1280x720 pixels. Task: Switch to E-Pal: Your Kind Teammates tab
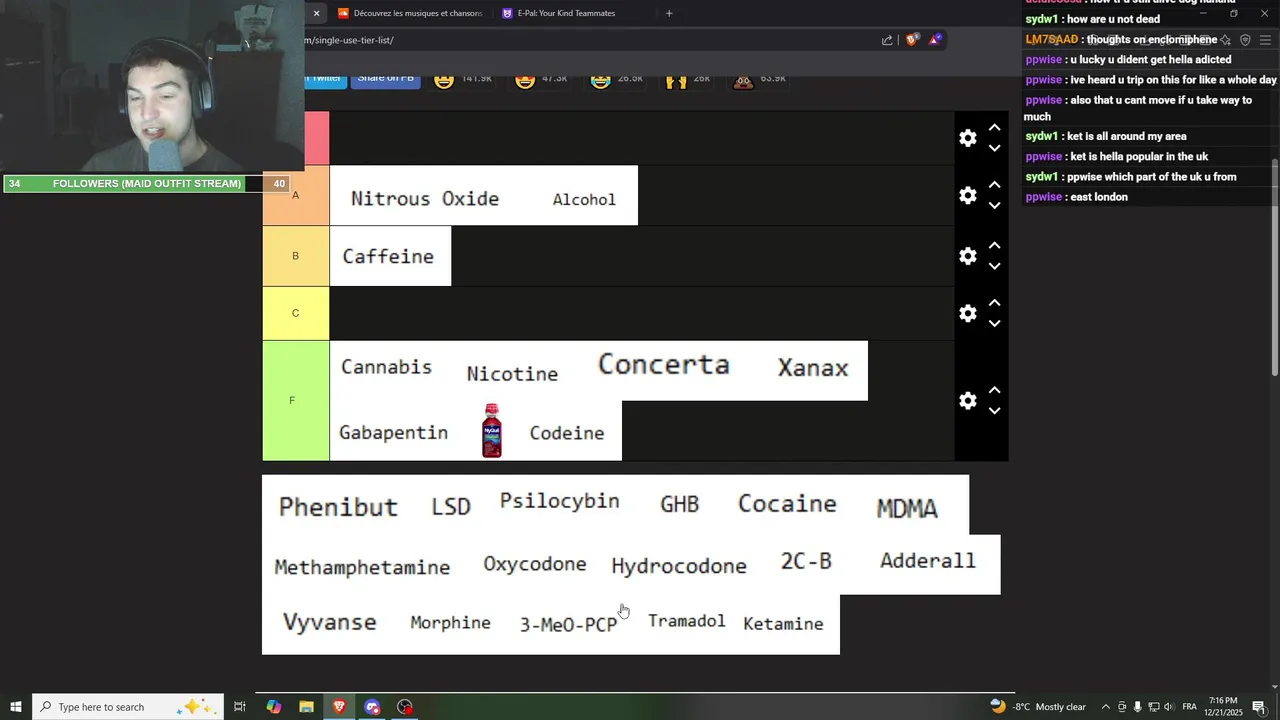(565, 13)
